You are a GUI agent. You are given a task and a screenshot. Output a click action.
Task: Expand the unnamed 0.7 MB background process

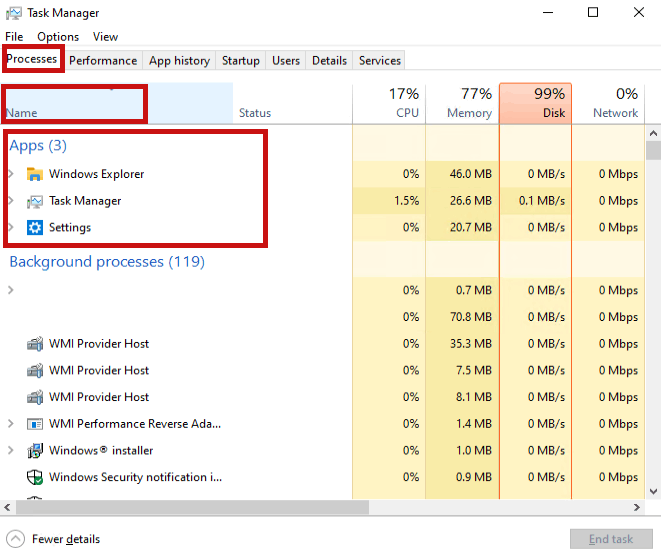coord(11,290)
